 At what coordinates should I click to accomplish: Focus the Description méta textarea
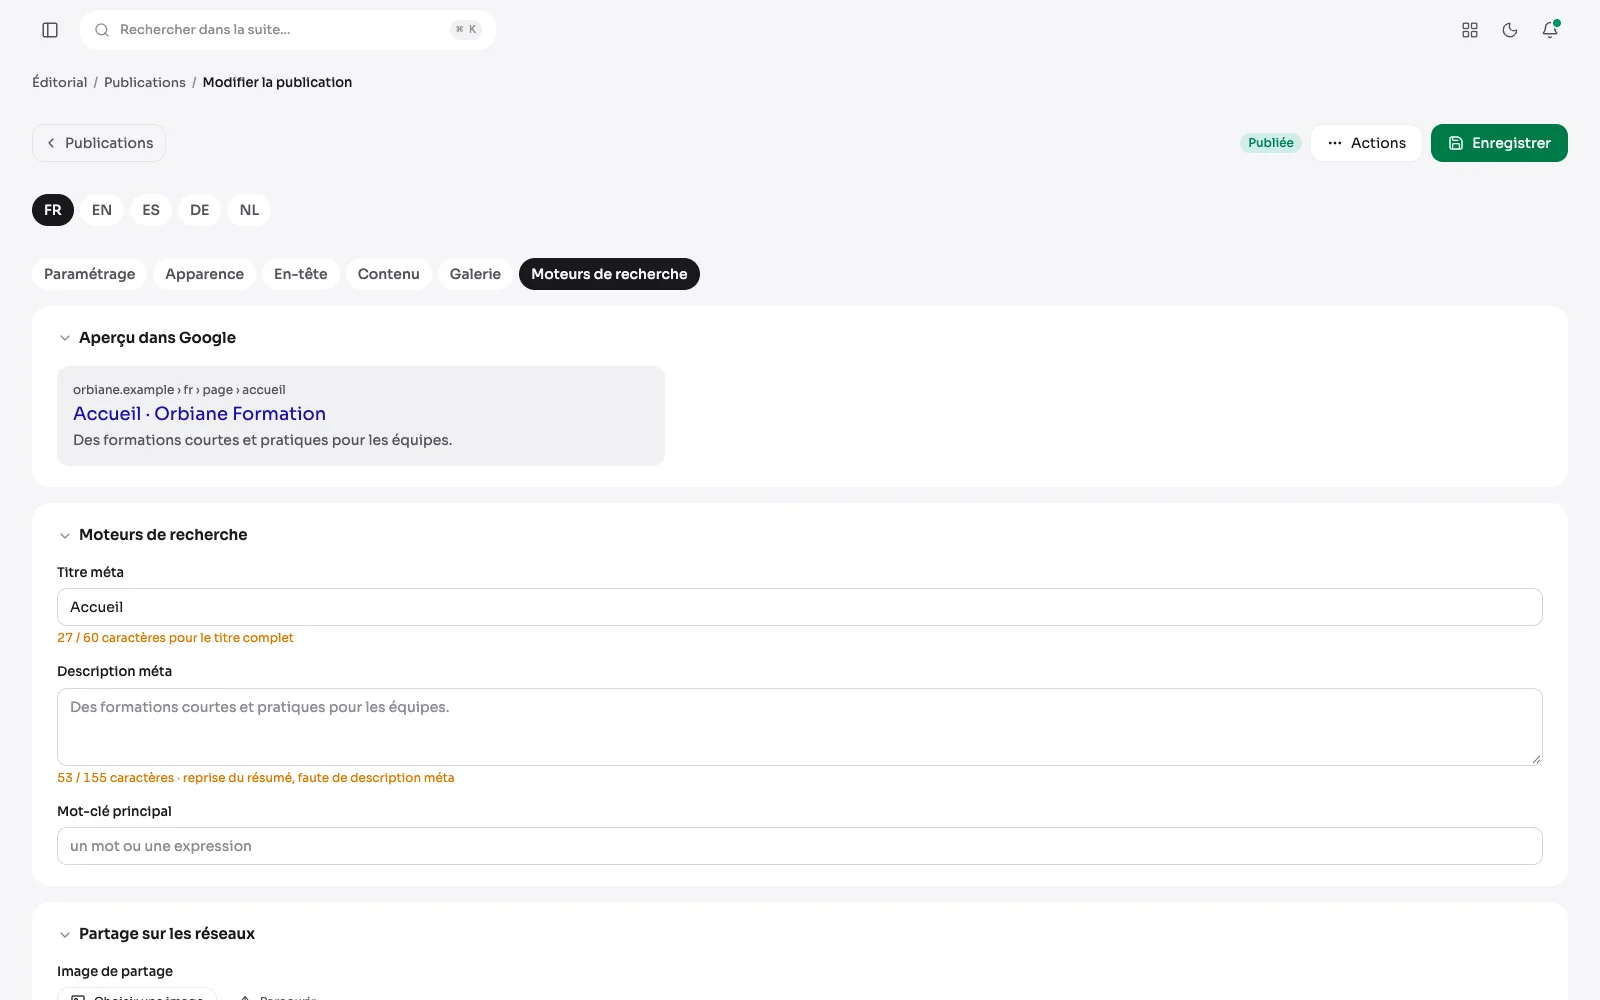(800, 727)
